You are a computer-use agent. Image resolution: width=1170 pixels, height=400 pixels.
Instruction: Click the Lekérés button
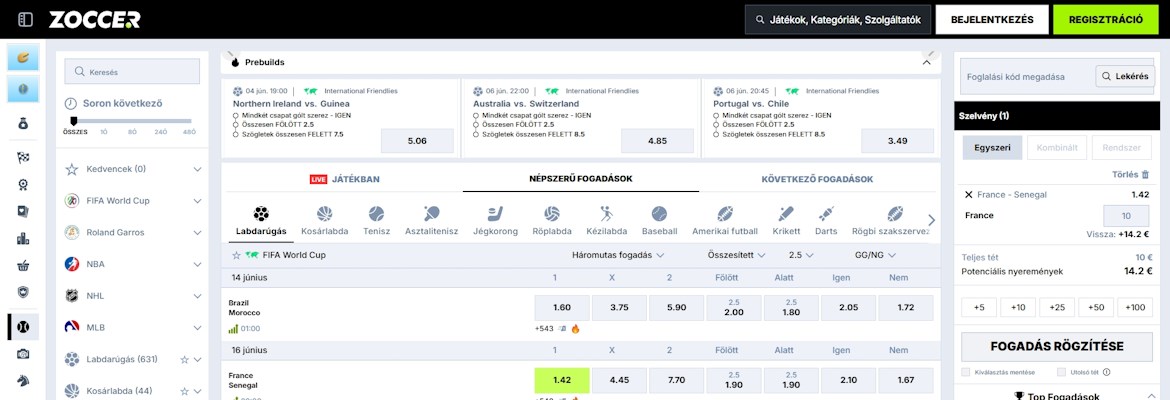point(1124,76)
